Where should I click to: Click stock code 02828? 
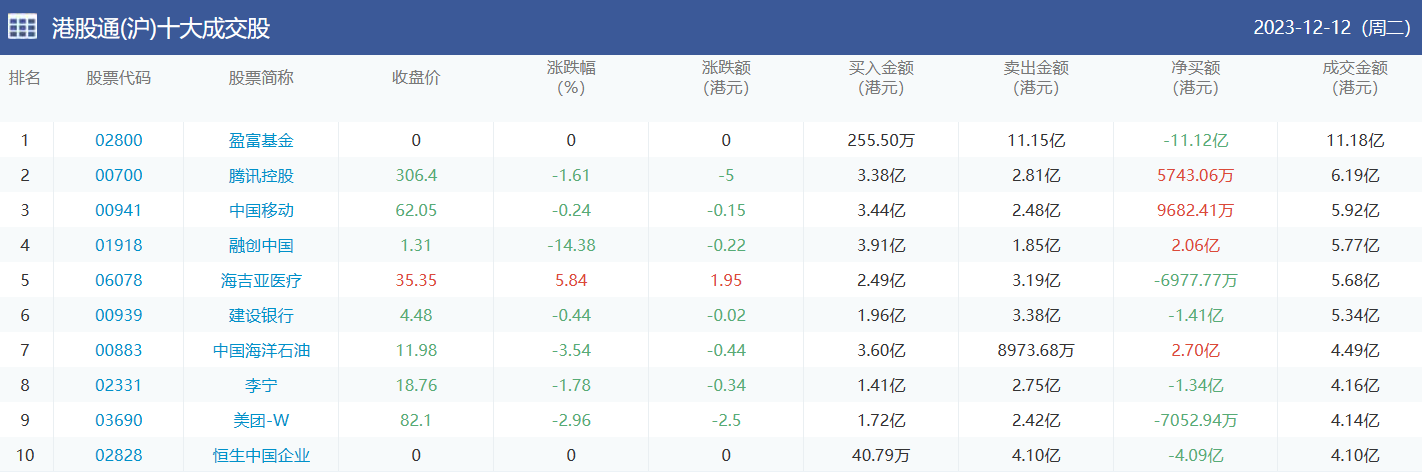(119, 456)
